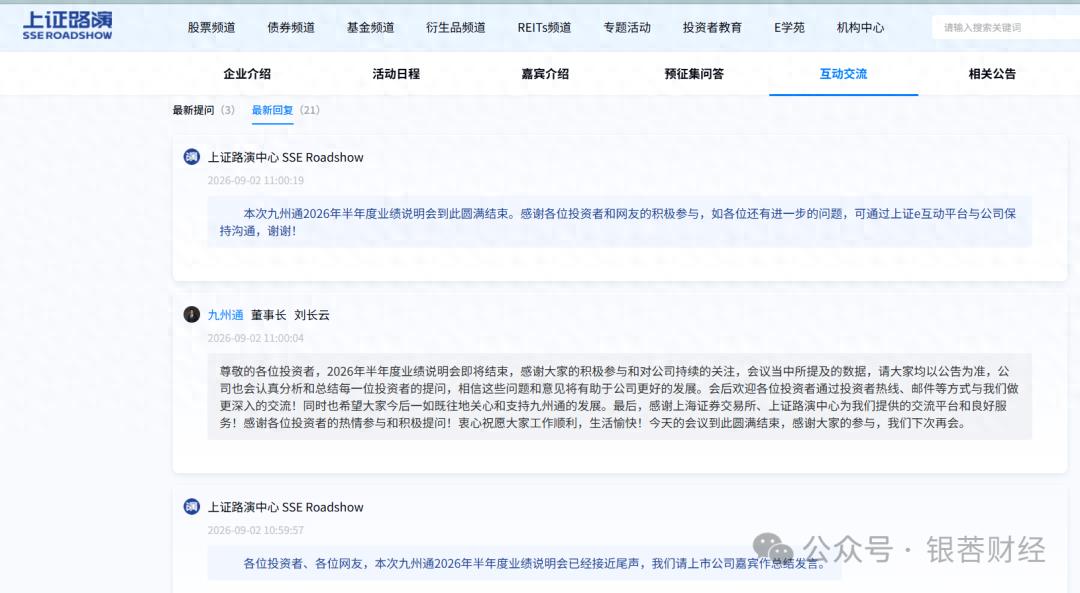Open the 债券频道 menu item

[291, 28]
